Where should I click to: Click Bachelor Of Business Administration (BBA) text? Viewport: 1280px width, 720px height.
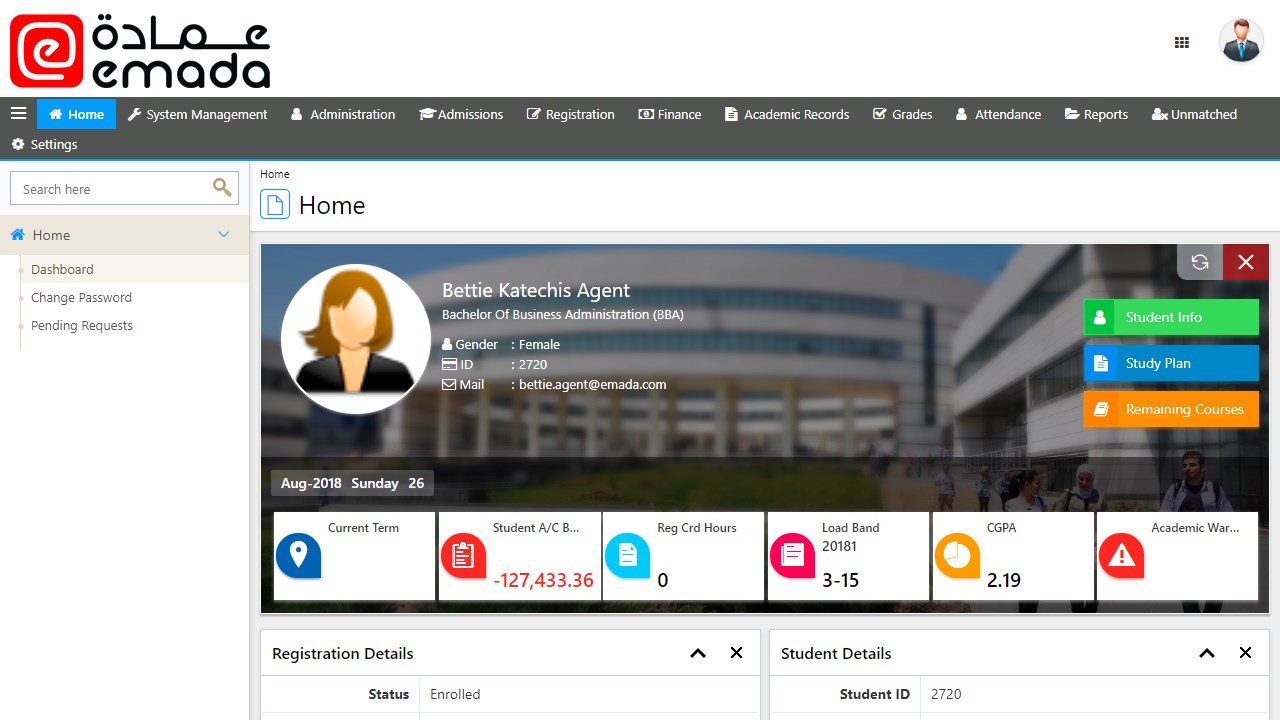(x=563, y=314)
